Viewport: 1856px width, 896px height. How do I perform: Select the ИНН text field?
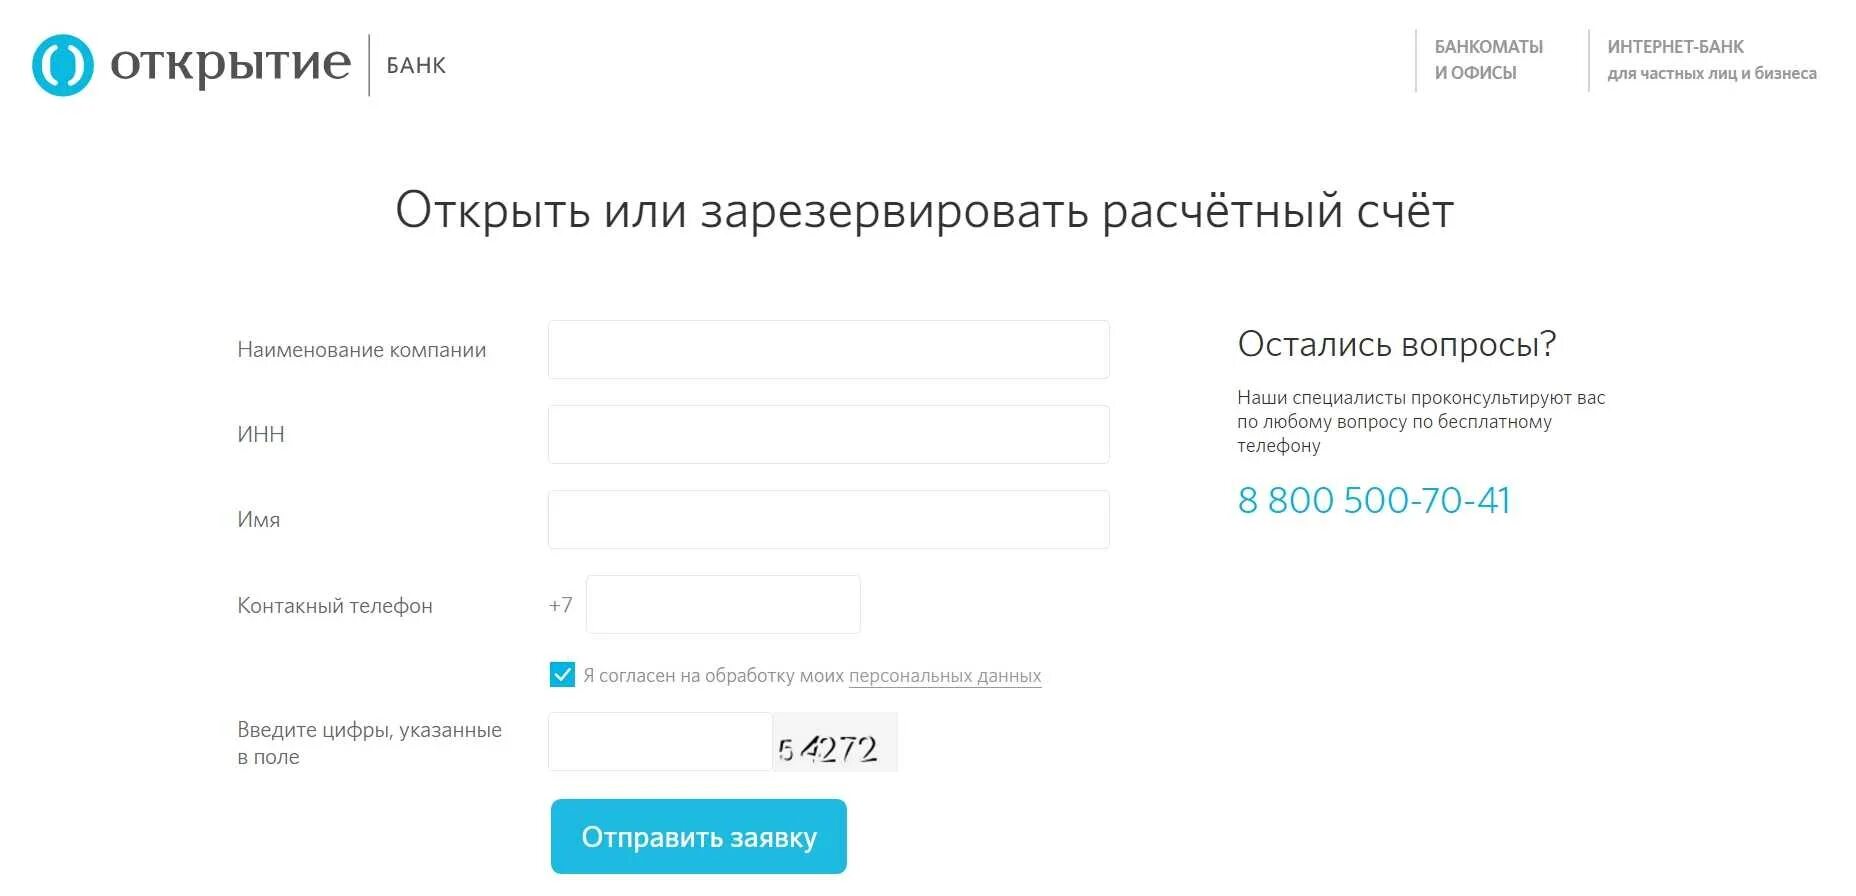828,434
